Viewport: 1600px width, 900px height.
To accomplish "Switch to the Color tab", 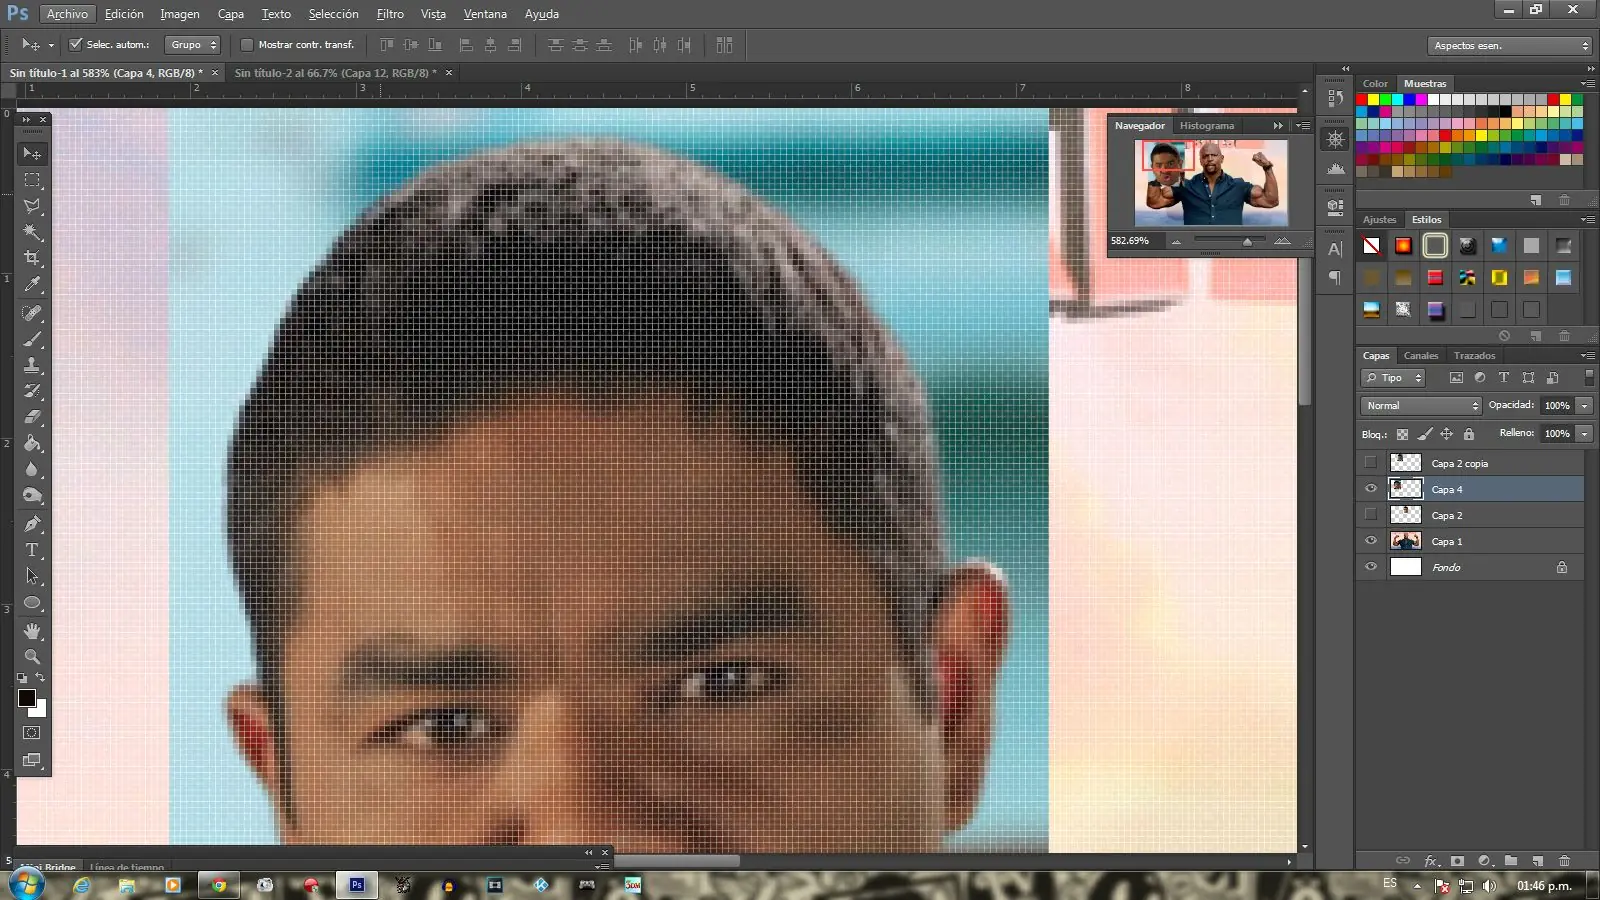I will (x=1375, y=84).
